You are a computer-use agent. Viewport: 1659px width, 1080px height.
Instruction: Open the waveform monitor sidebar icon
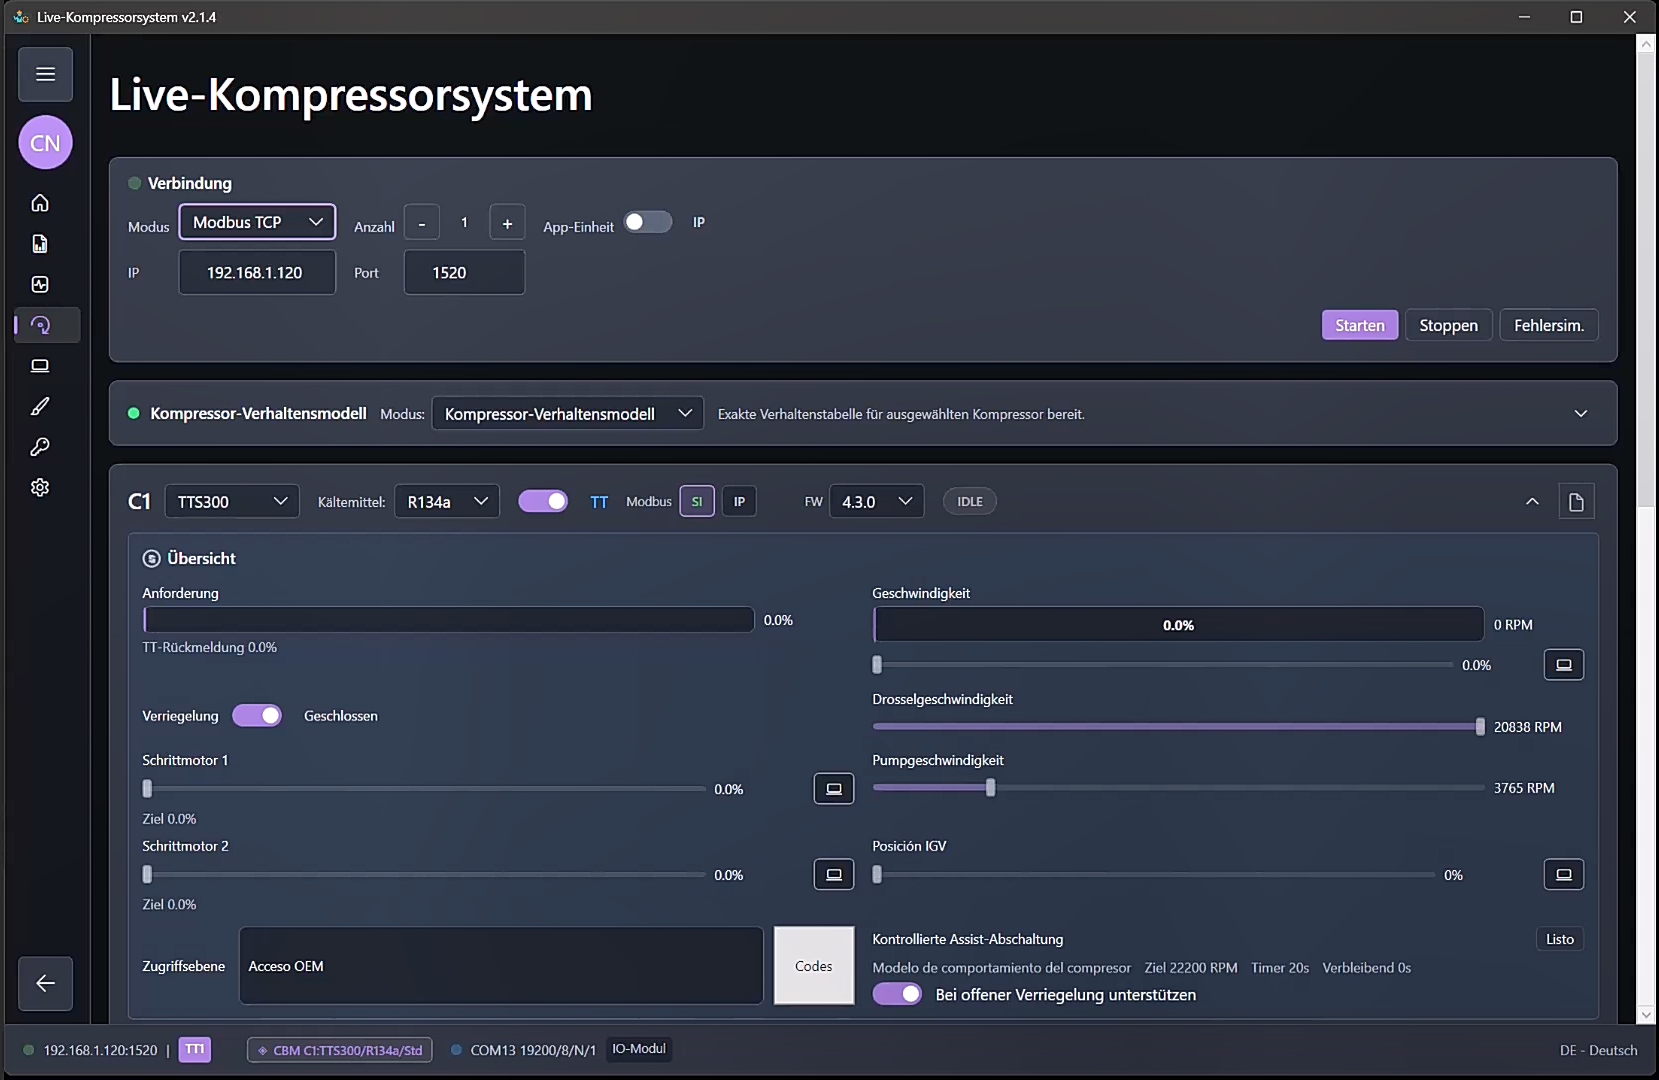[40, 285]
